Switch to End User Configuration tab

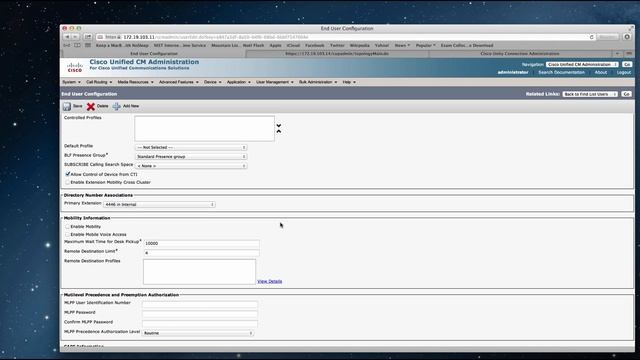(x=154, y=53)
